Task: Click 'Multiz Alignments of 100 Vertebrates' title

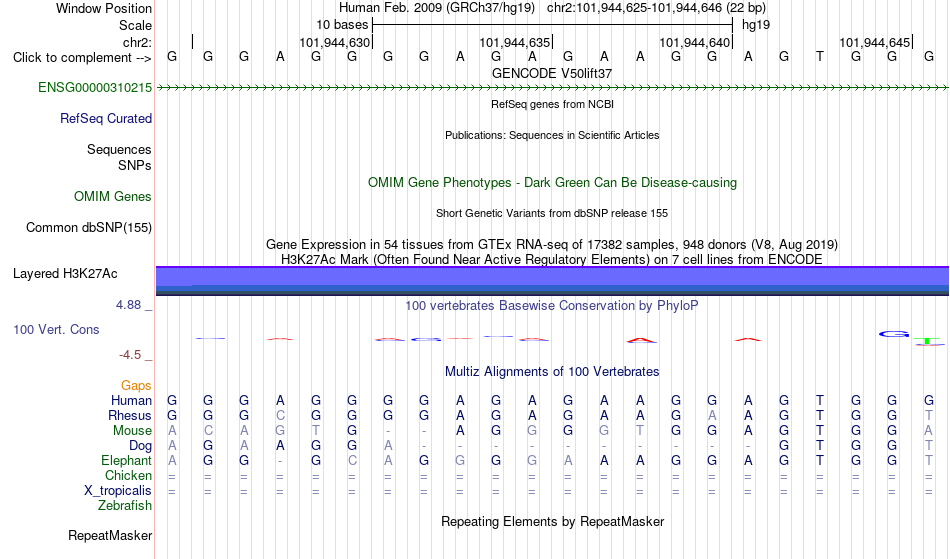Action: (552, 372)
